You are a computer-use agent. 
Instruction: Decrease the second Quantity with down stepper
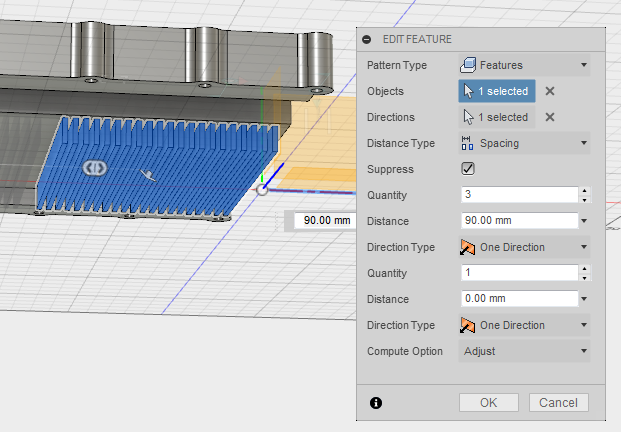pyautogui.click(x=584, y=277)
